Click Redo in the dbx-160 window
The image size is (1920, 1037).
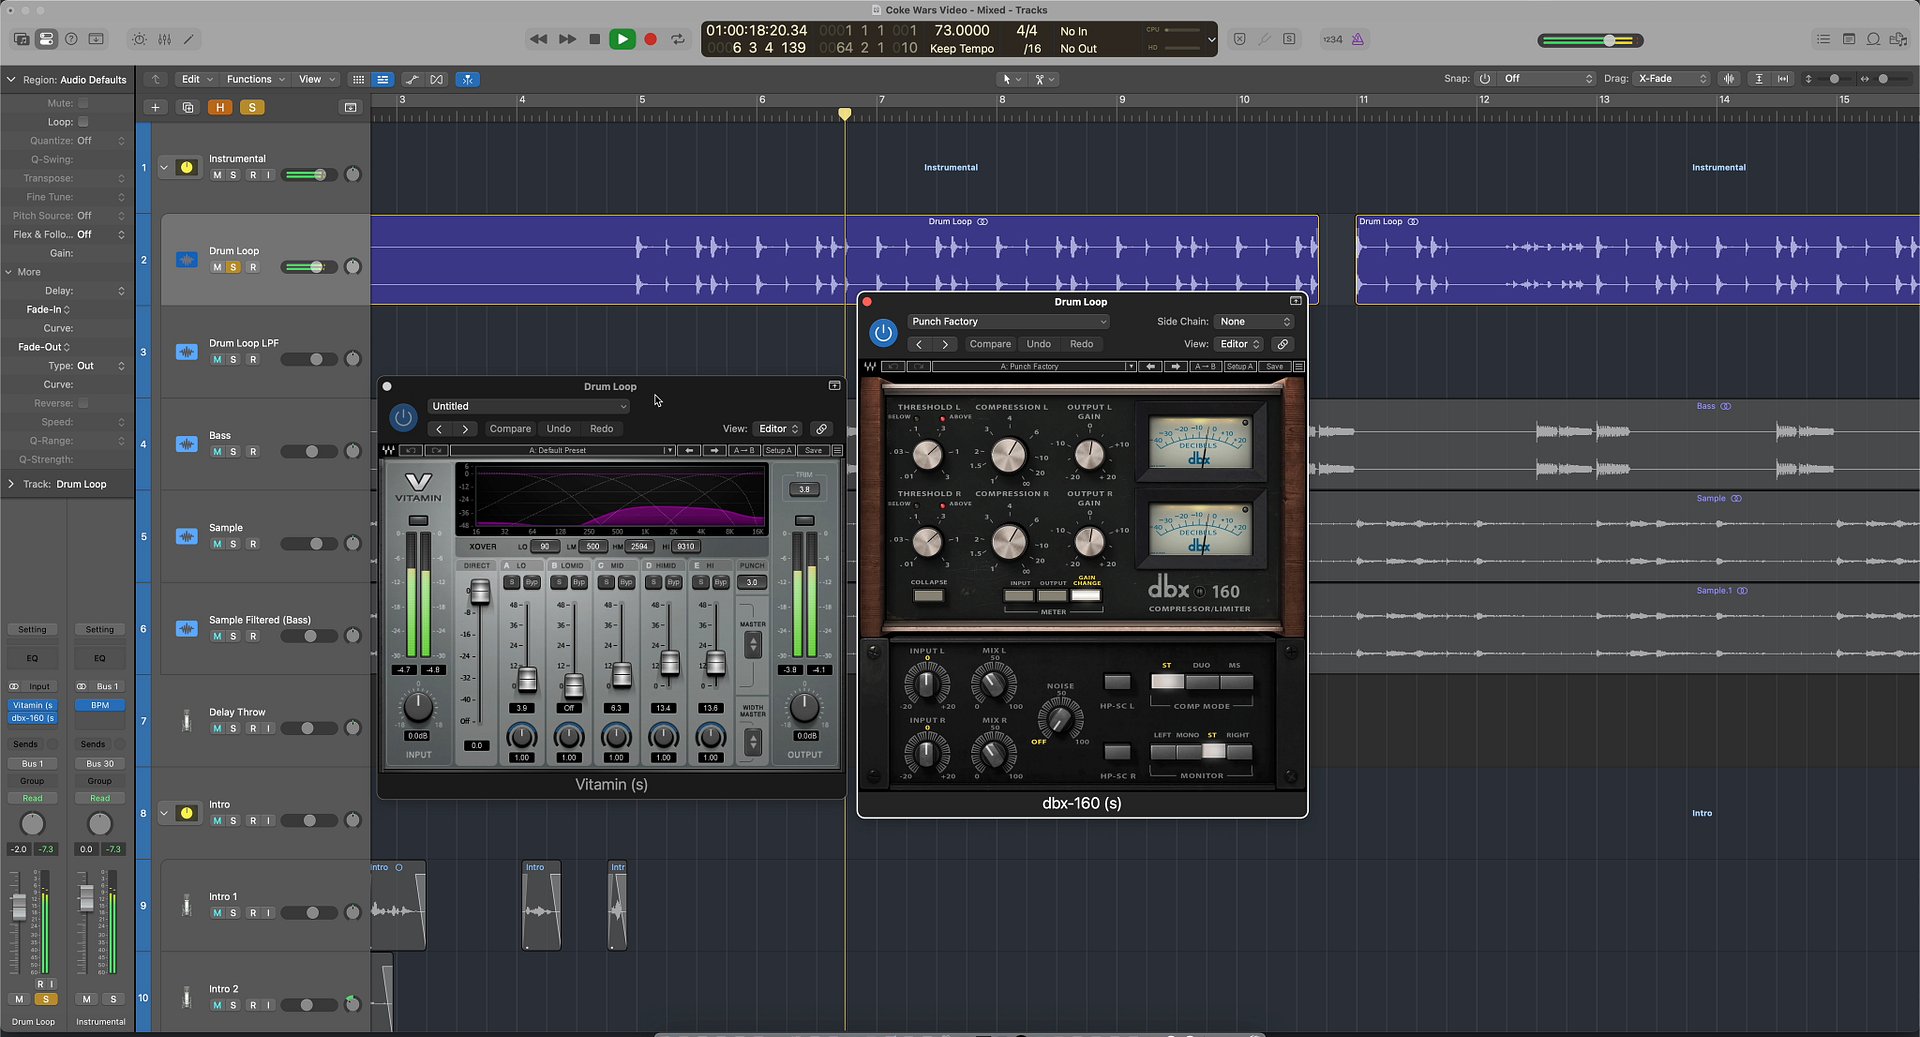pos(1082,344)
